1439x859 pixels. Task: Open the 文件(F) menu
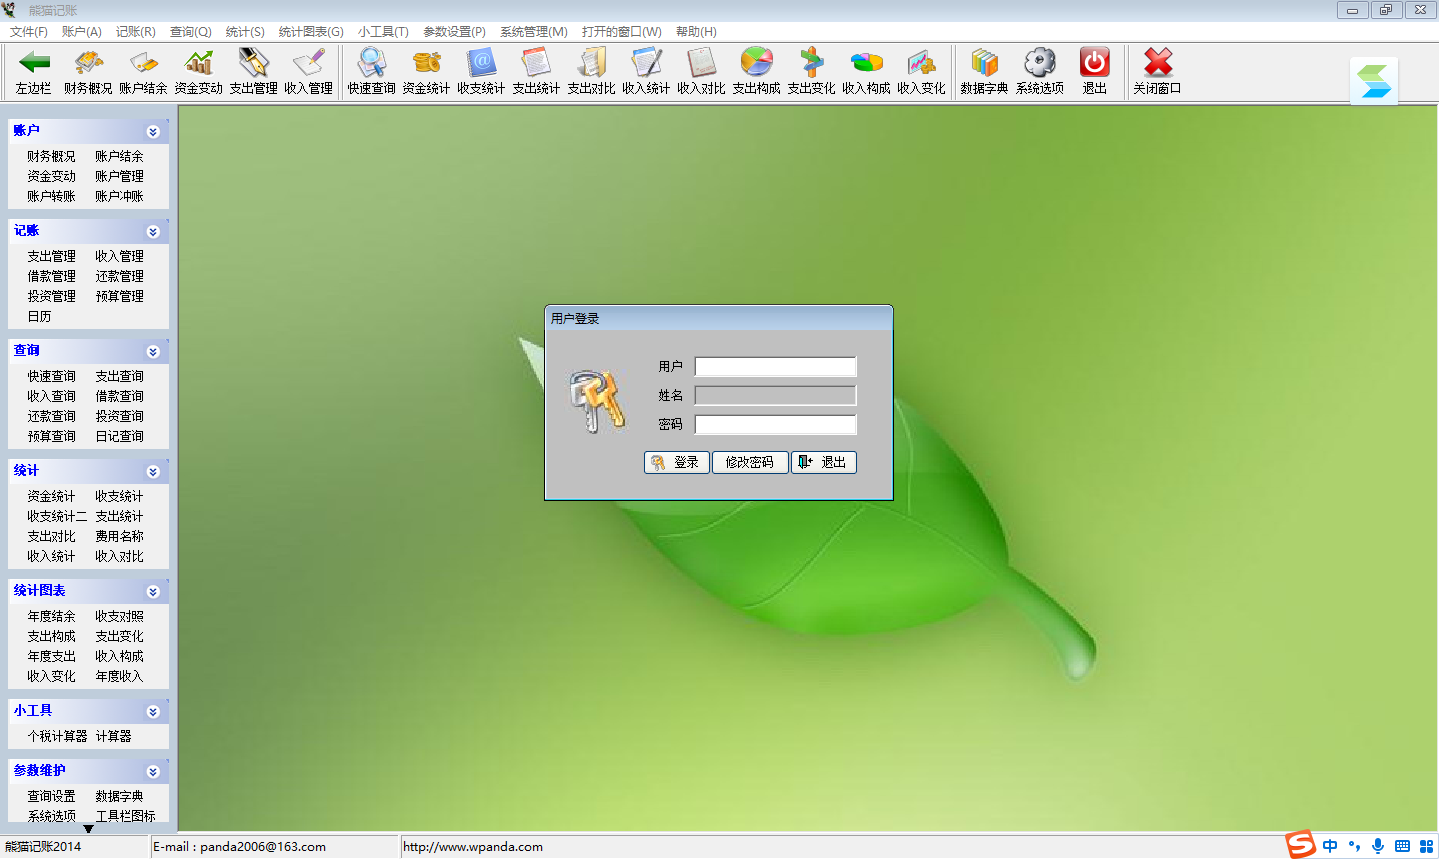pyautogui.click(x=29, y=32)
